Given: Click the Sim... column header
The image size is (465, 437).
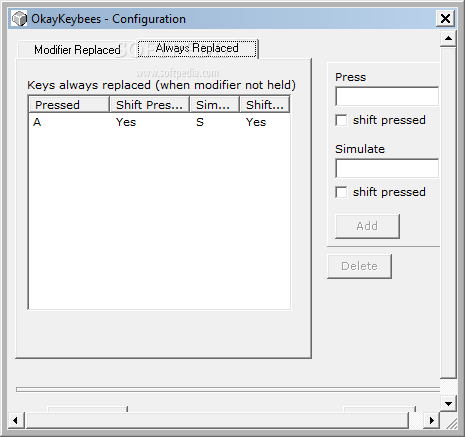Looking at the screenshot, I should point(214,105).
